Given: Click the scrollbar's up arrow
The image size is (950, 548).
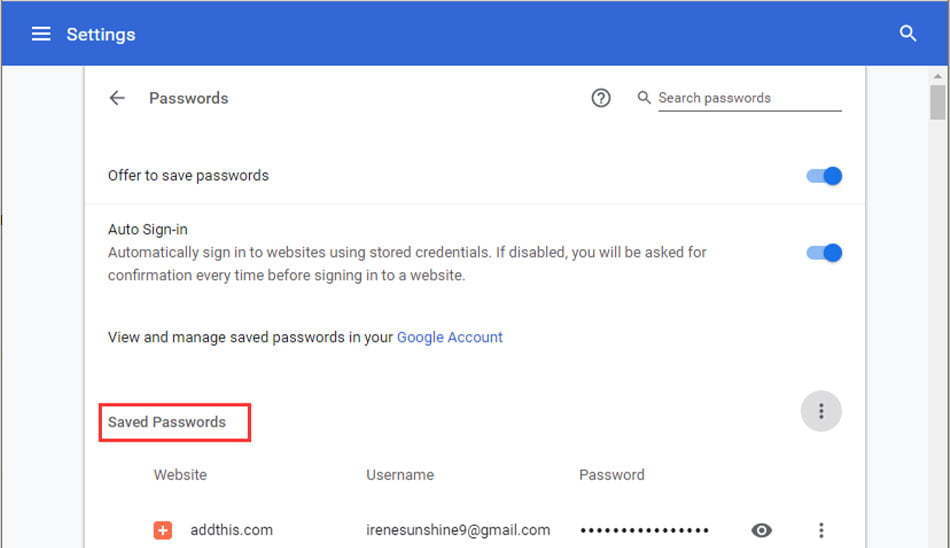Looking at the screenshot, I should [x=938, y=76].
